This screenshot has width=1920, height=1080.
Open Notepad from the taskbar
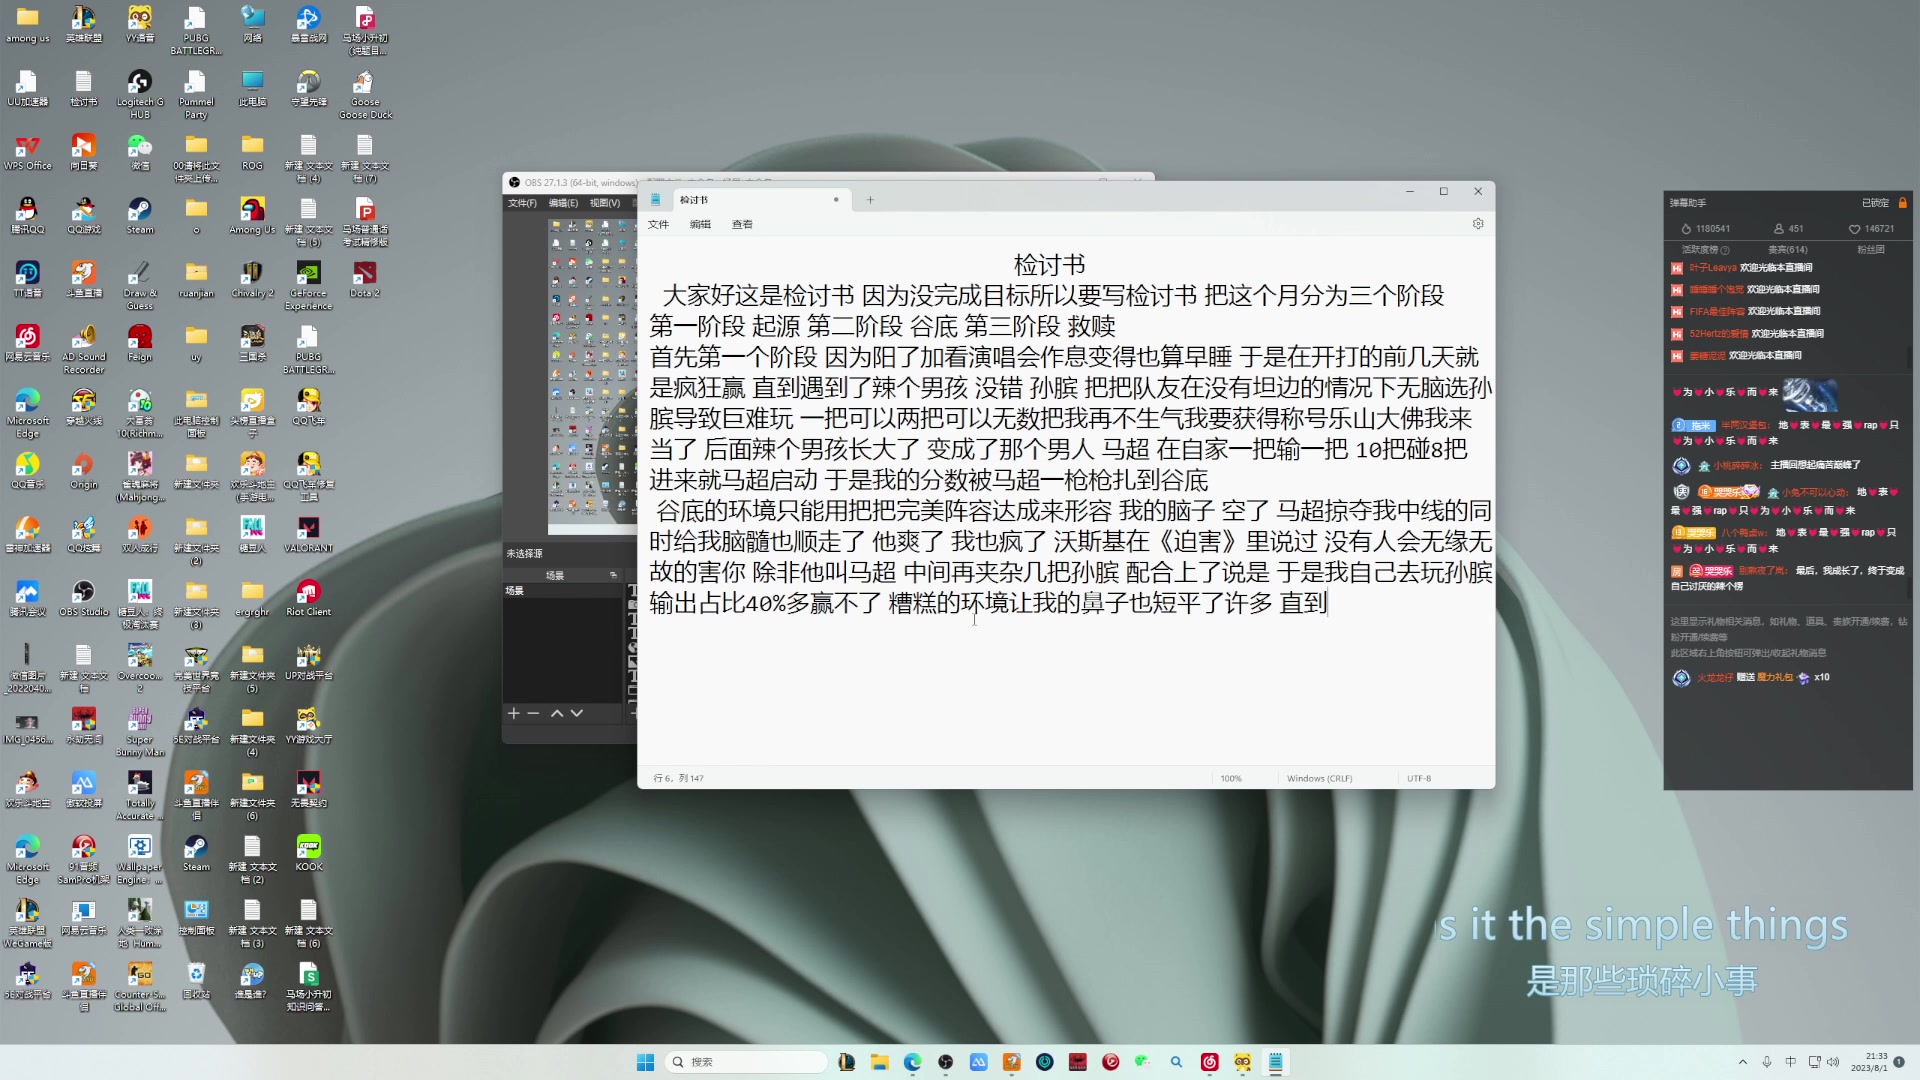1275,1062
